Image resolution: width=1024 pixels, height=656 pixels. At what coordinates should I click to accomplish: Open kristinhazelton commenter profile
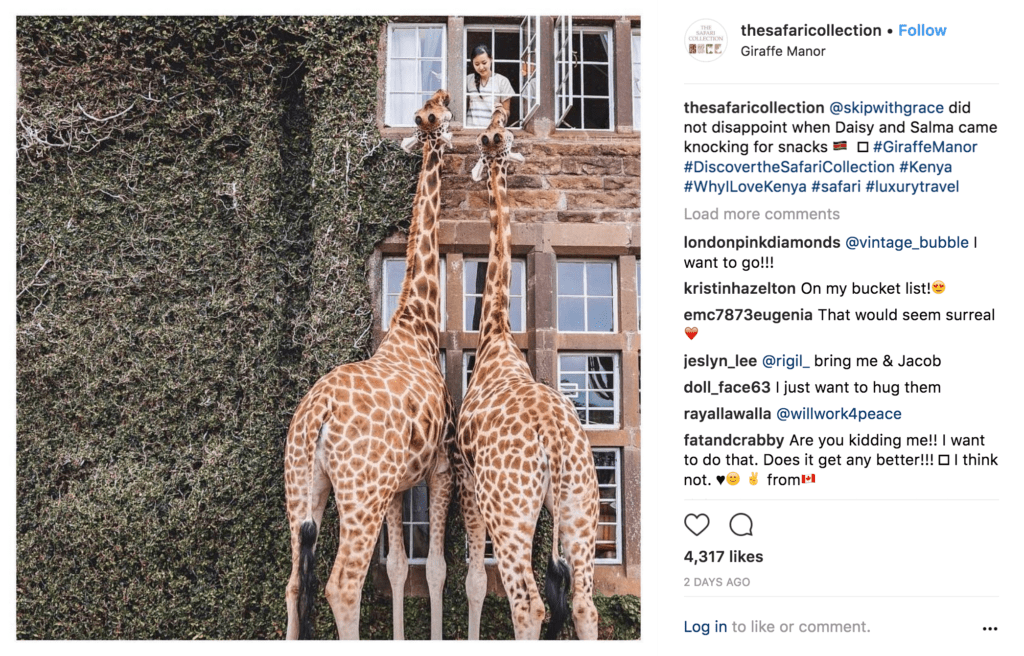pyautogui.click(x=740, y=288)
